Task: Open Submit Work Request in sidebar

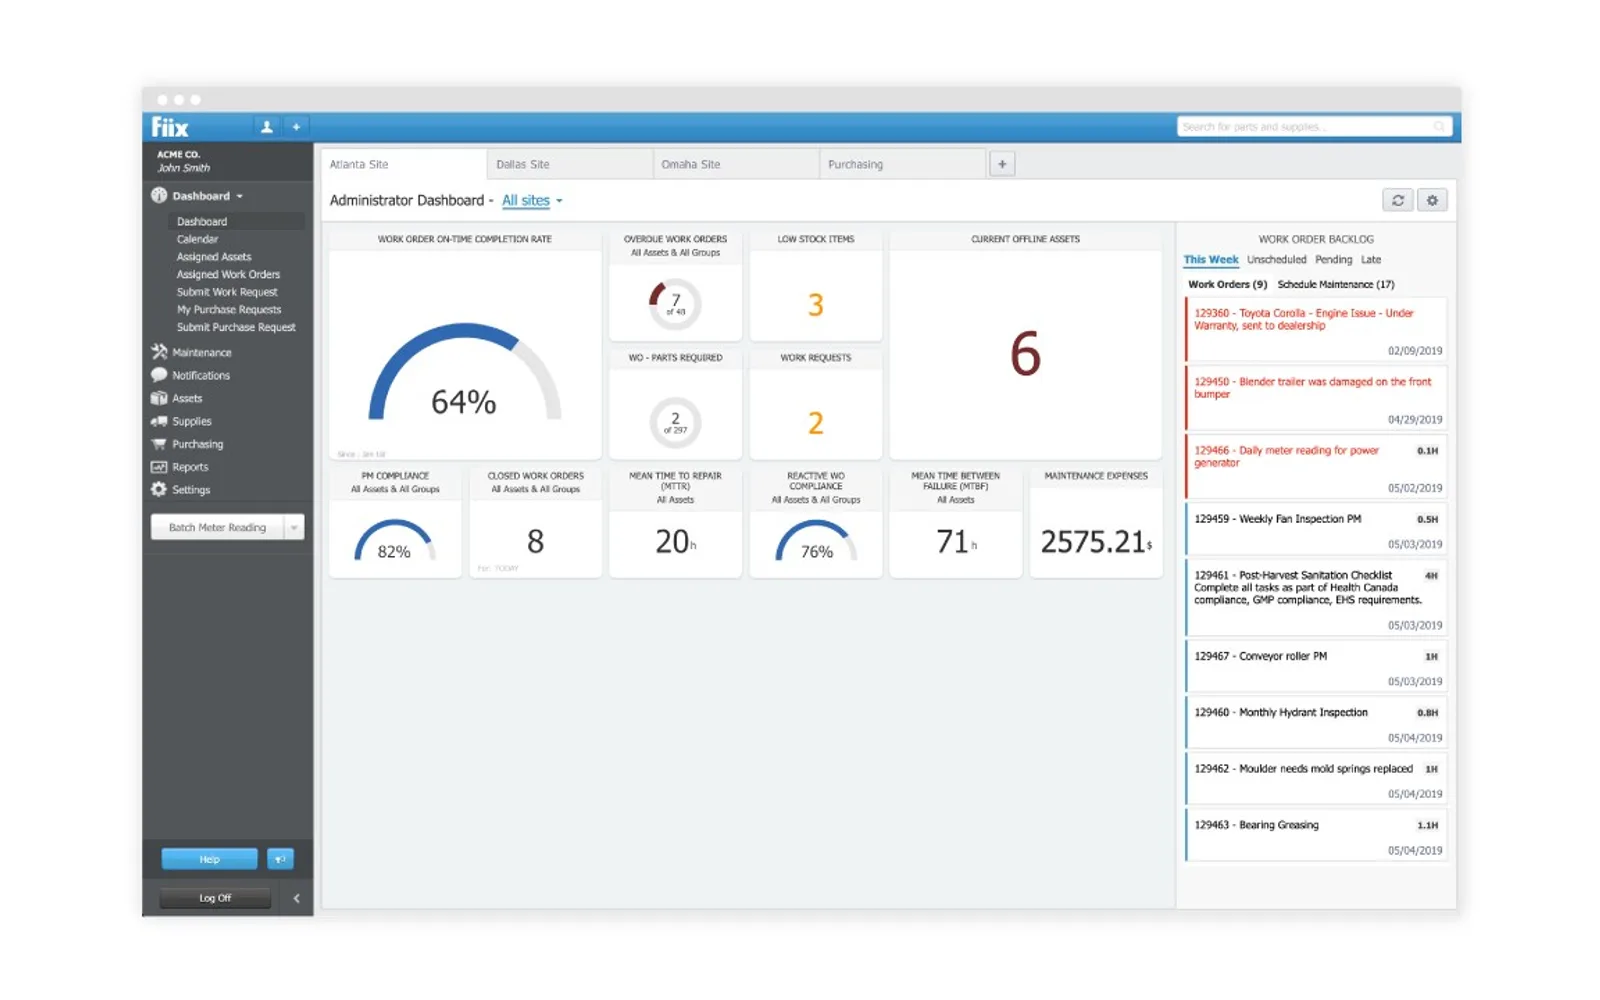Action: tap(227, 292)
